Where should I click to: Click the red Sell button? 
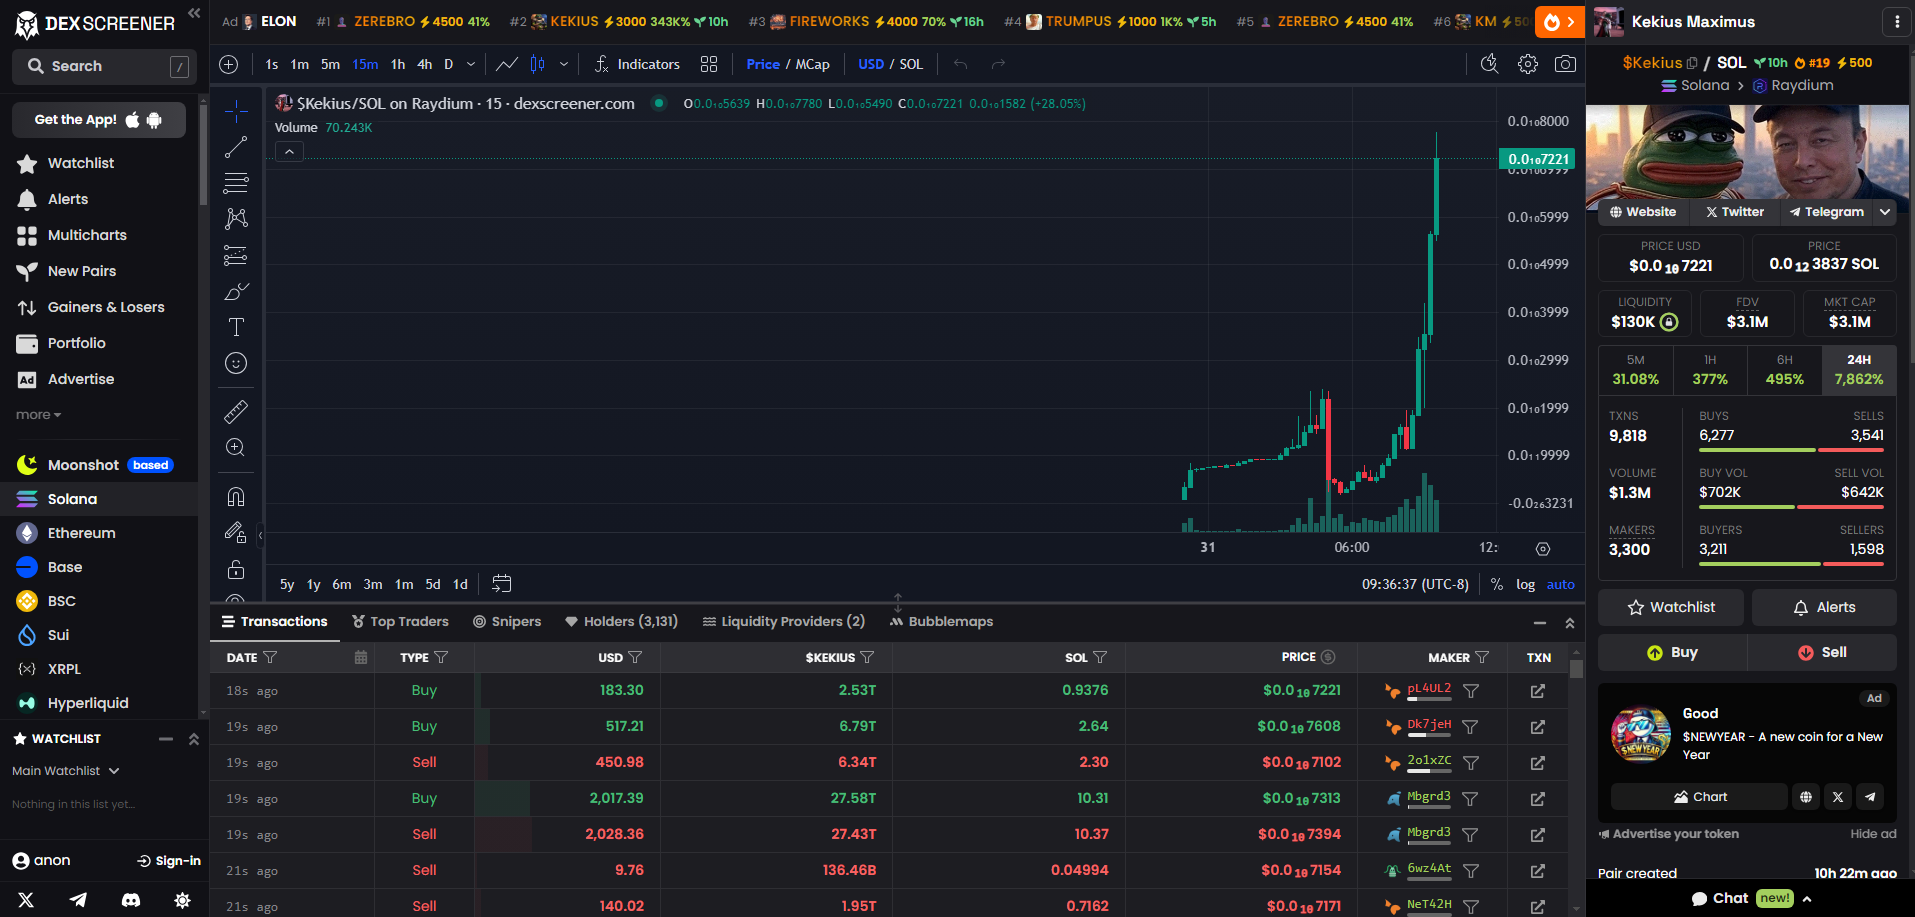[1822, 652]
